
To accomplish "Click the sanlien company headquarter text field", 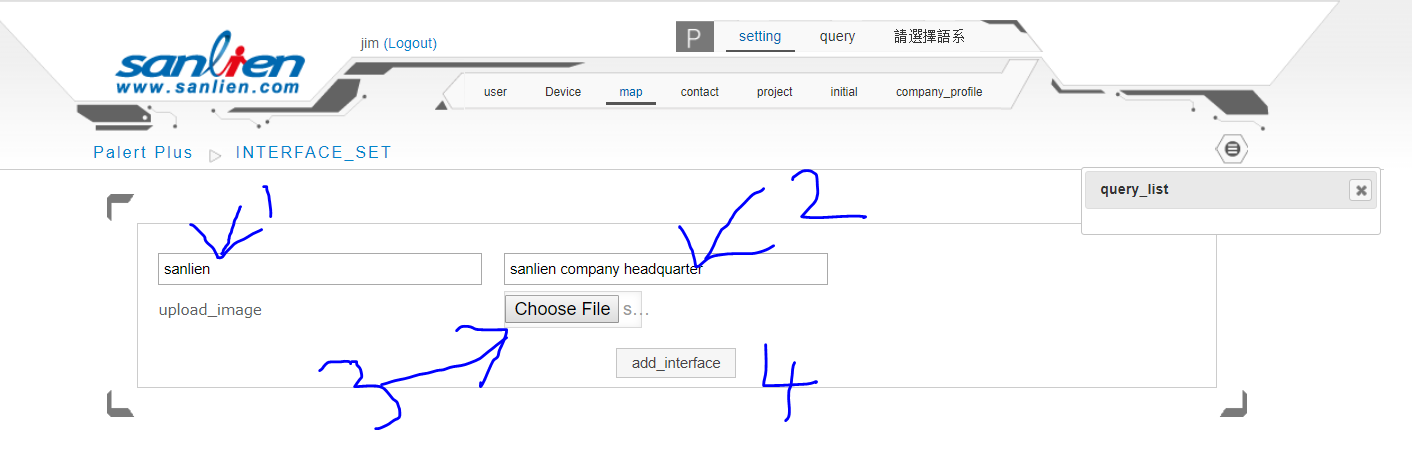I will [665, 269].
